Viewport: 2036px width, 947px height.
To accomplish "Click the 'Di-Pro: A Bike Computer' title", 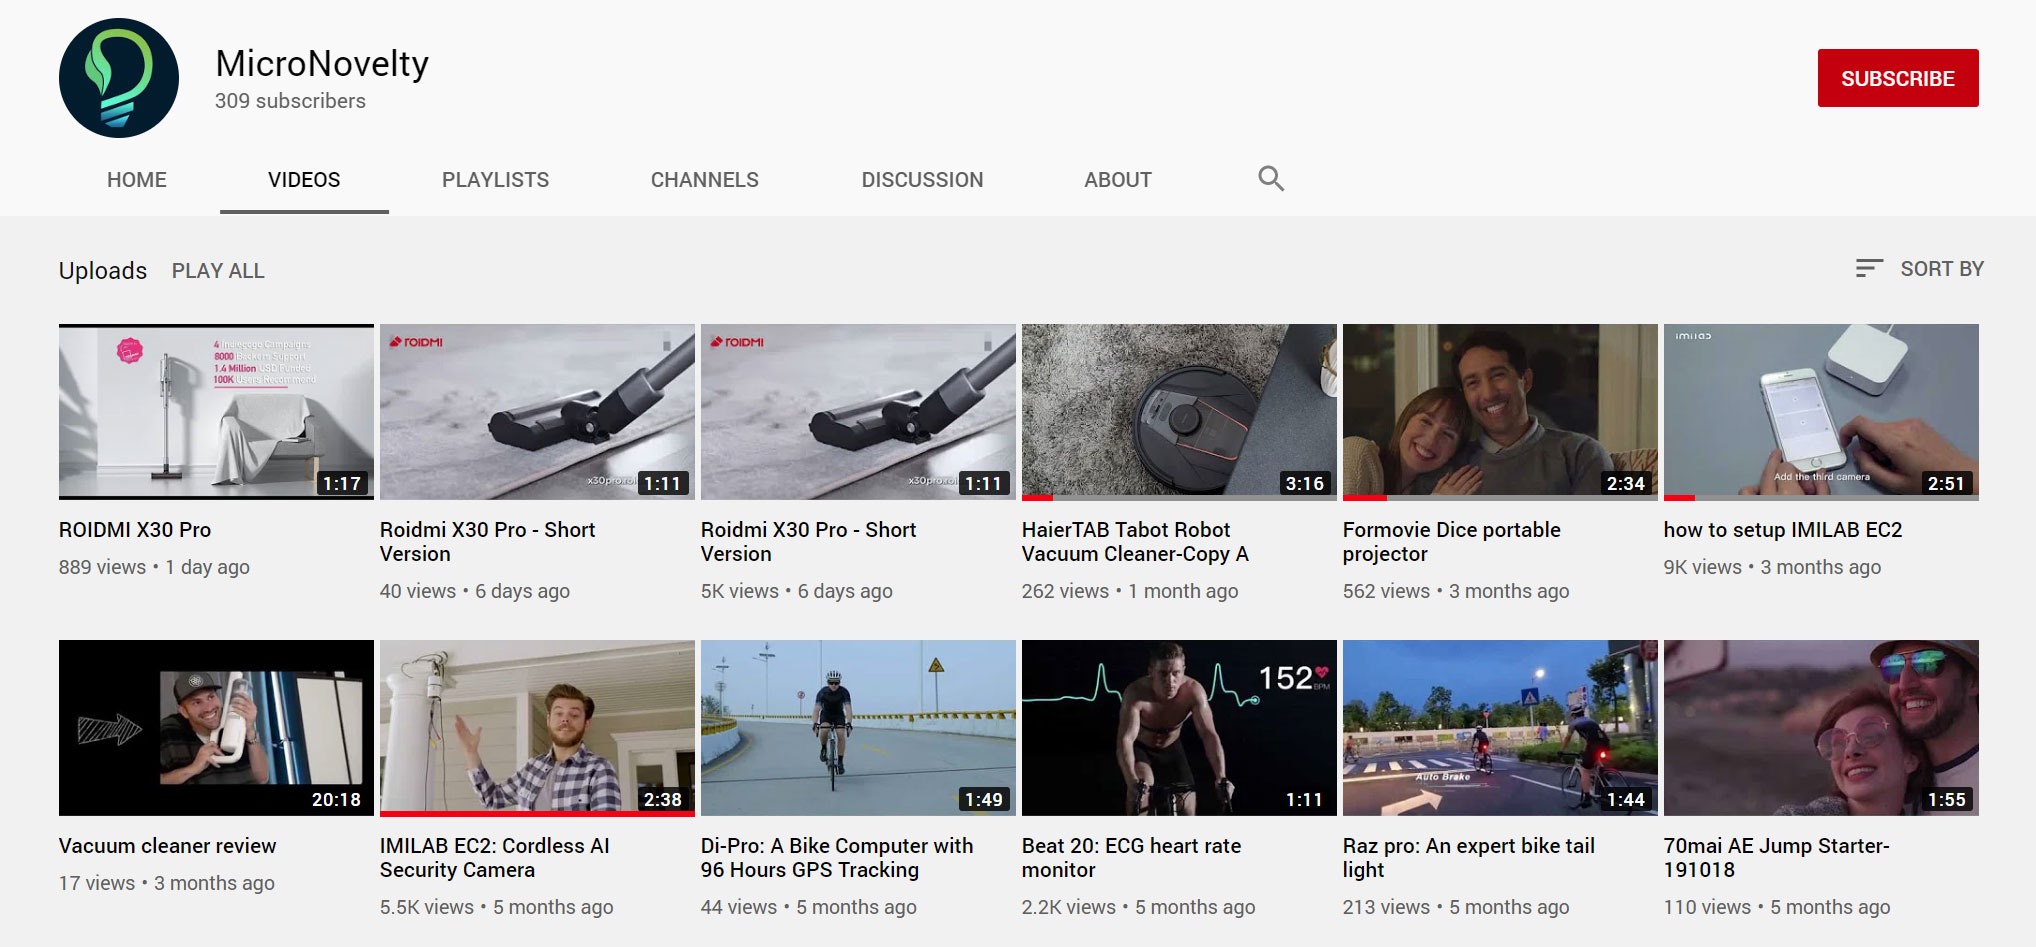I will pos(837,858).
